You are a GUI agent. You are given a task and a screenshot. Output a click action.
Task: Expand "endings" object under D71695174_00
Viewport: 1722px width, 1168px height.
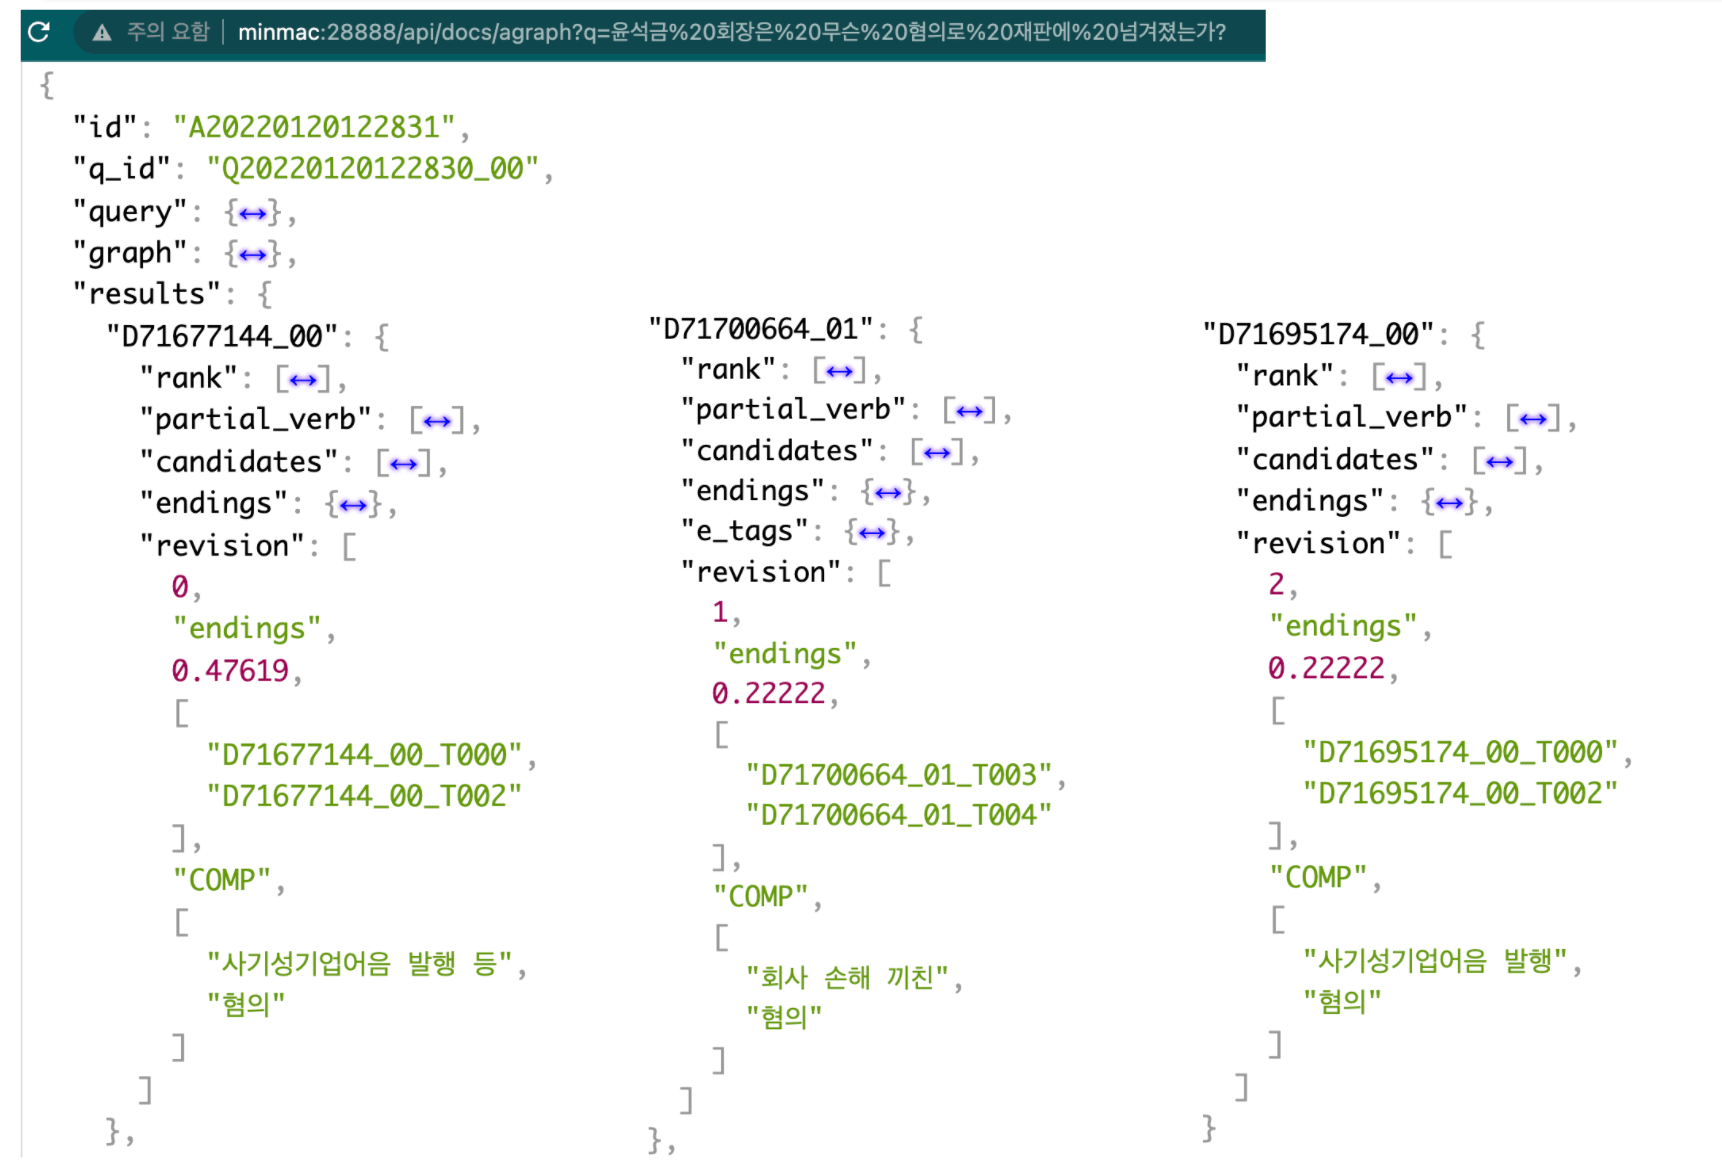(1449, 503)
